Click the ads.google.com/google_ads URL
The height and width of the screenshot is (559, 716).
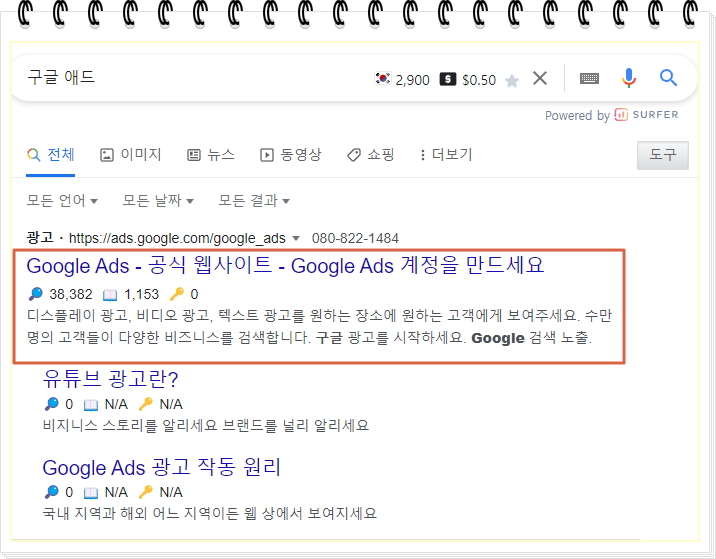click(x=177, y=238)
